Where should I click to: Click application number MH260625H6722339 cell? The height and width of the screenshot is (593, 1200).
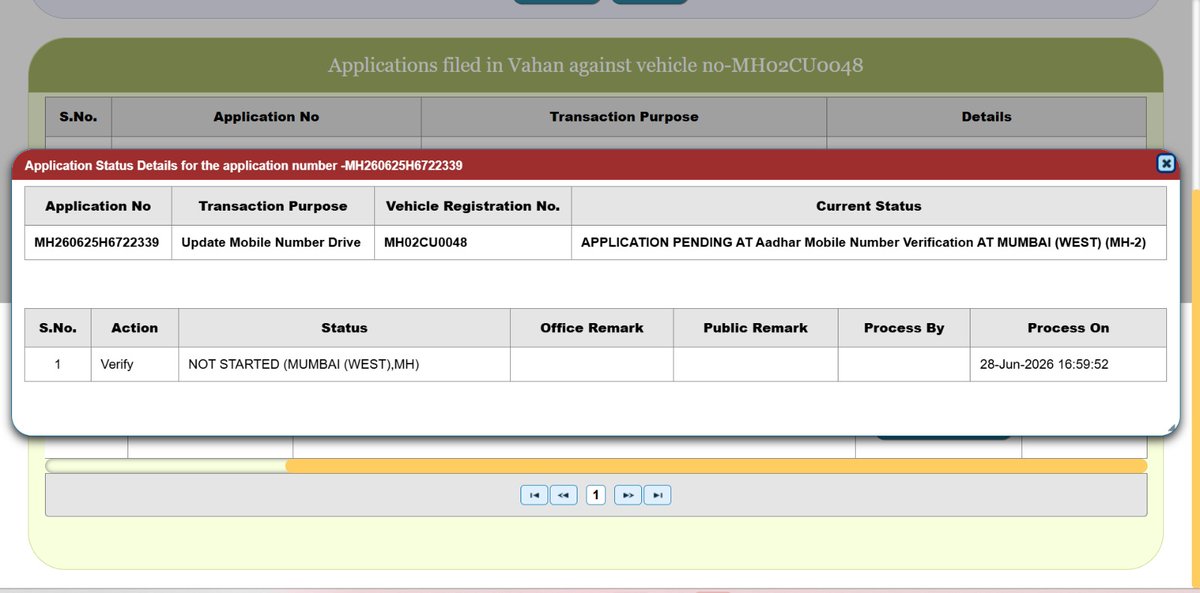coord(98,242)
